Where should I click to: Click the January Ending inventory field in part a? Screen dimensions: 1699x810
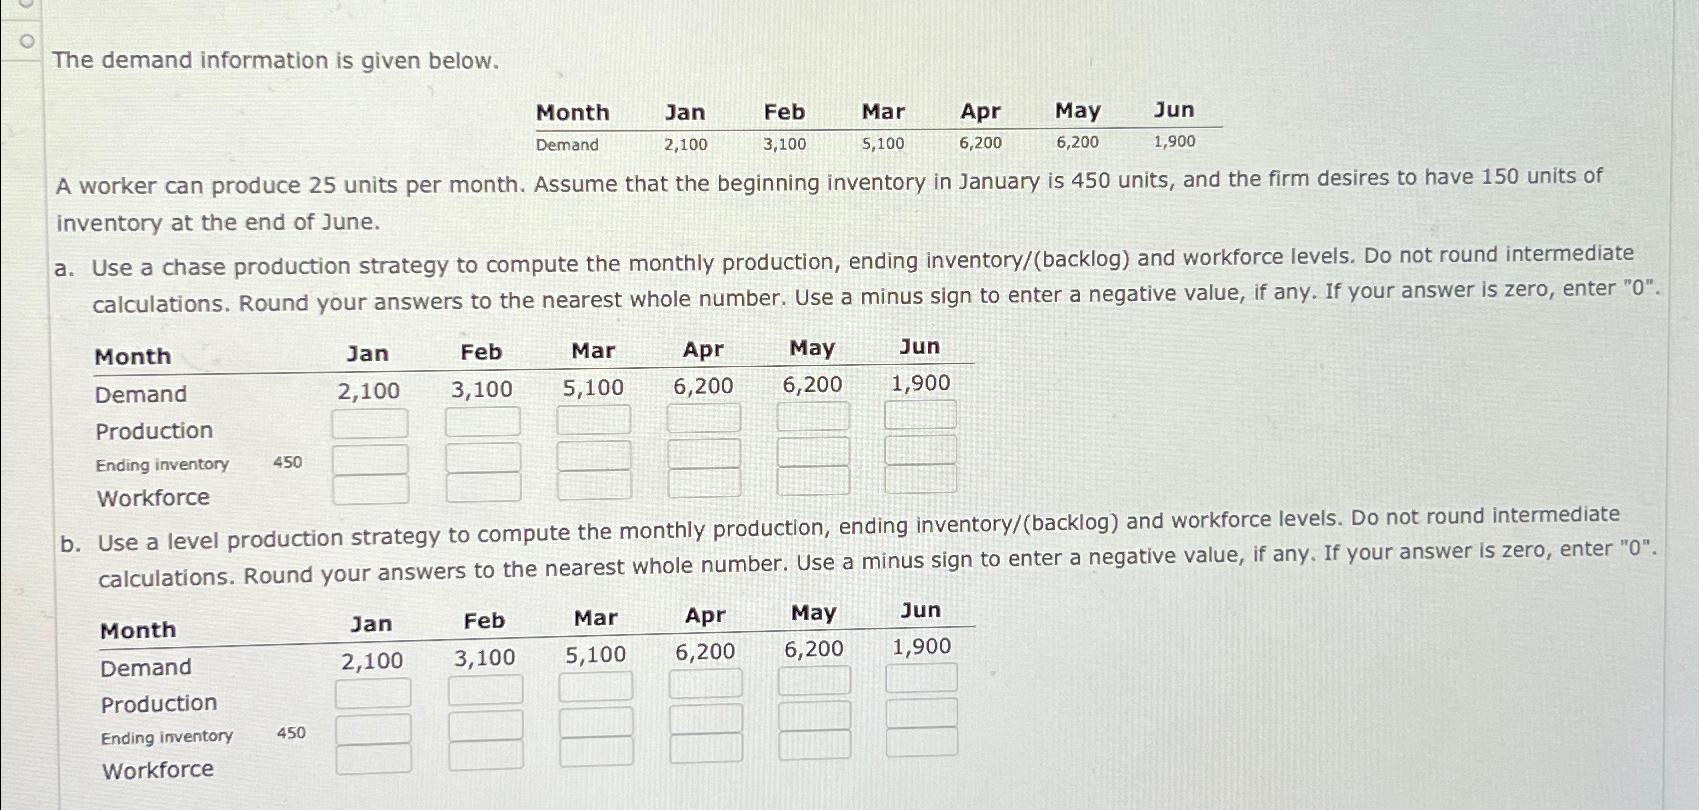(369, 458)
